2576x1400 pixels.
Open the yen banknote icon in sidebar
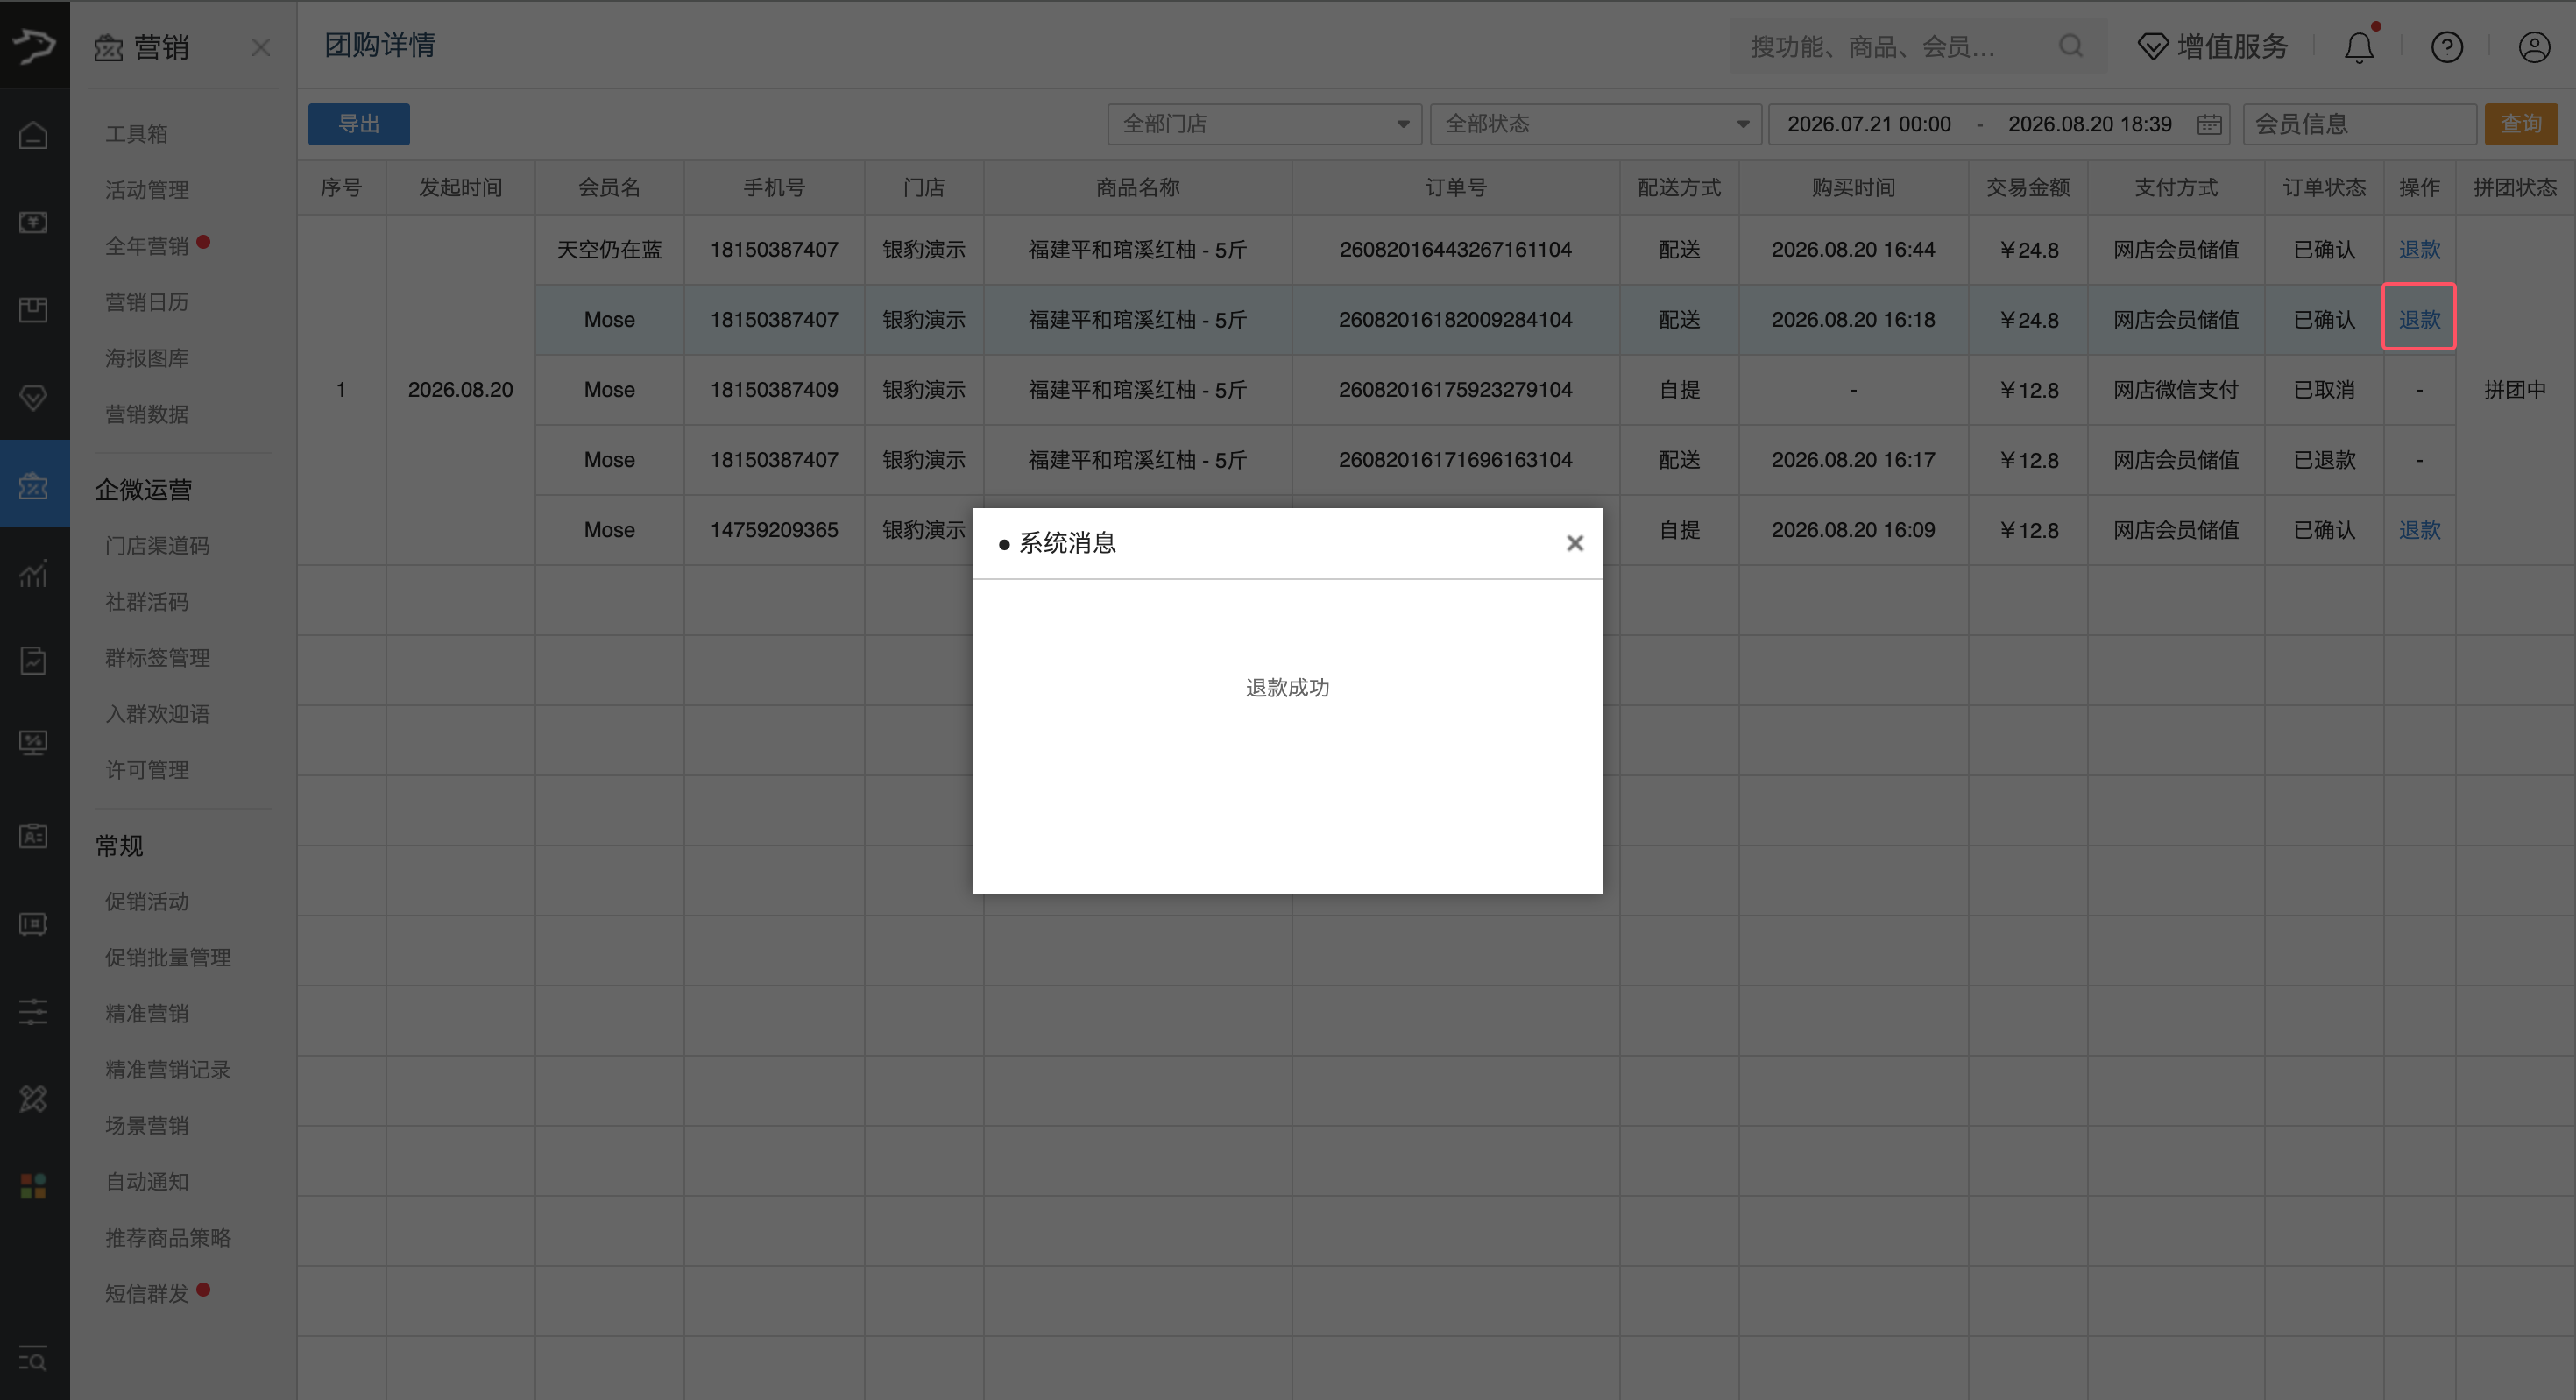[34, 222]
